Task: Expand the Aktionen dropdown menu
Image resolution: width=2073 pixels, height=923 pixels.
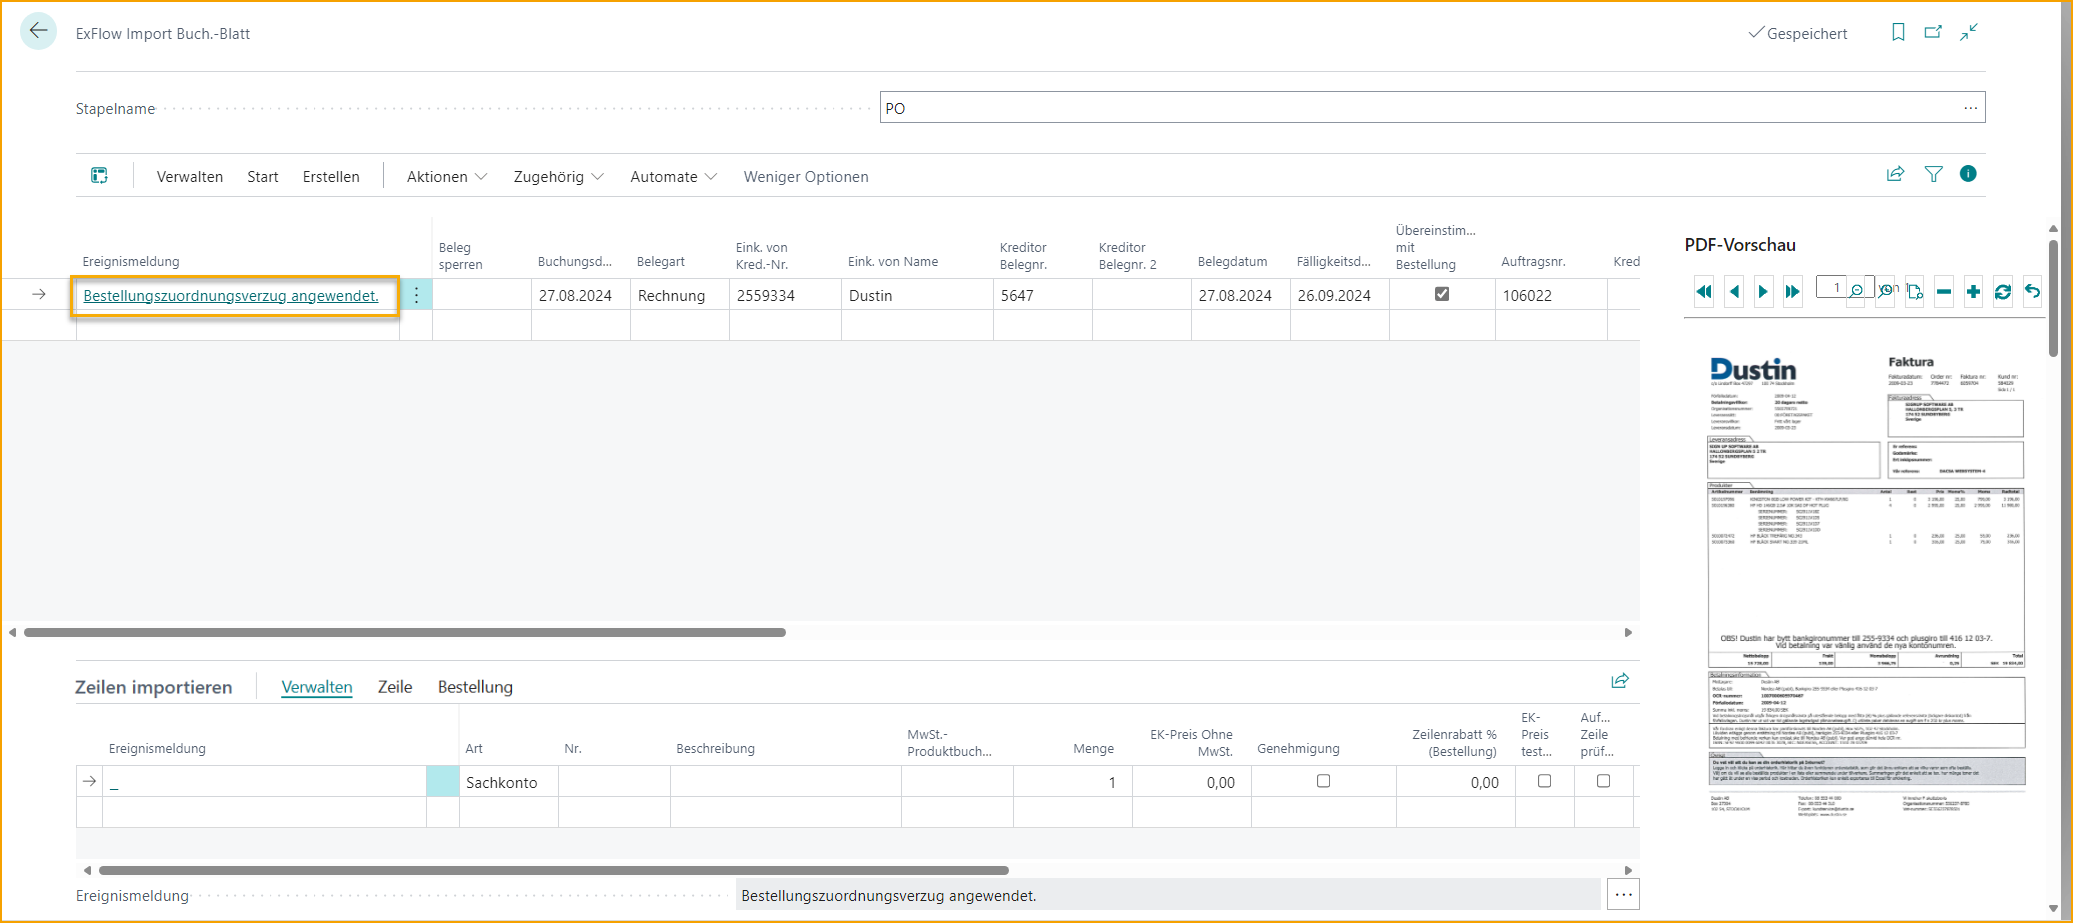Action: tap(446, 177)
